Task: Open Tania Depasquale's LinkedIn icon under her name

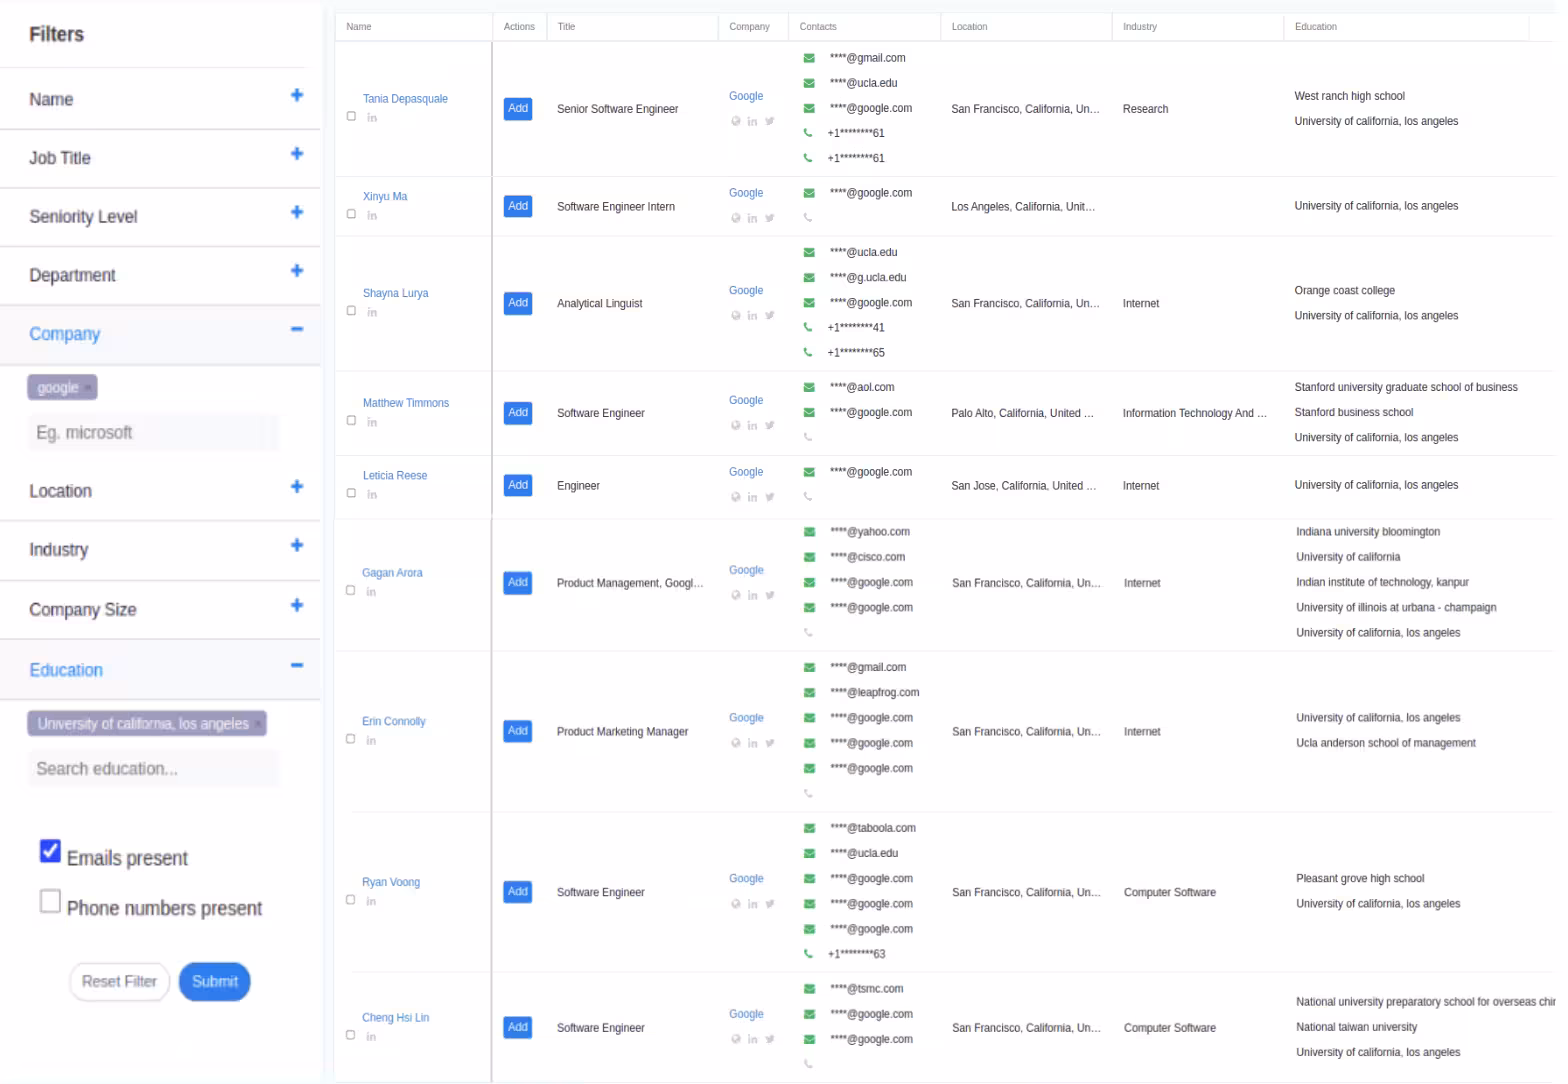Action: (x=372, y=118)
